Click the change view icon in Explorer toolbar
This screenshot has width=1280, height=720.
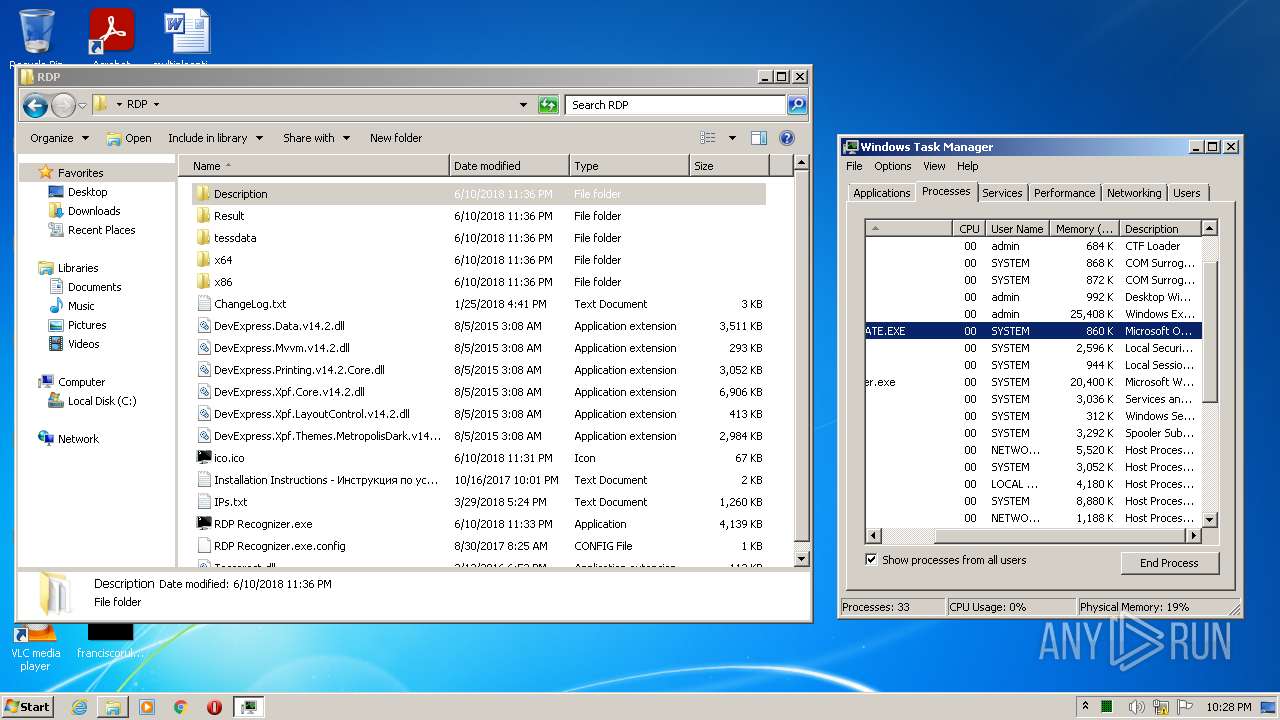pyautogui.click(x=708, y=138)
